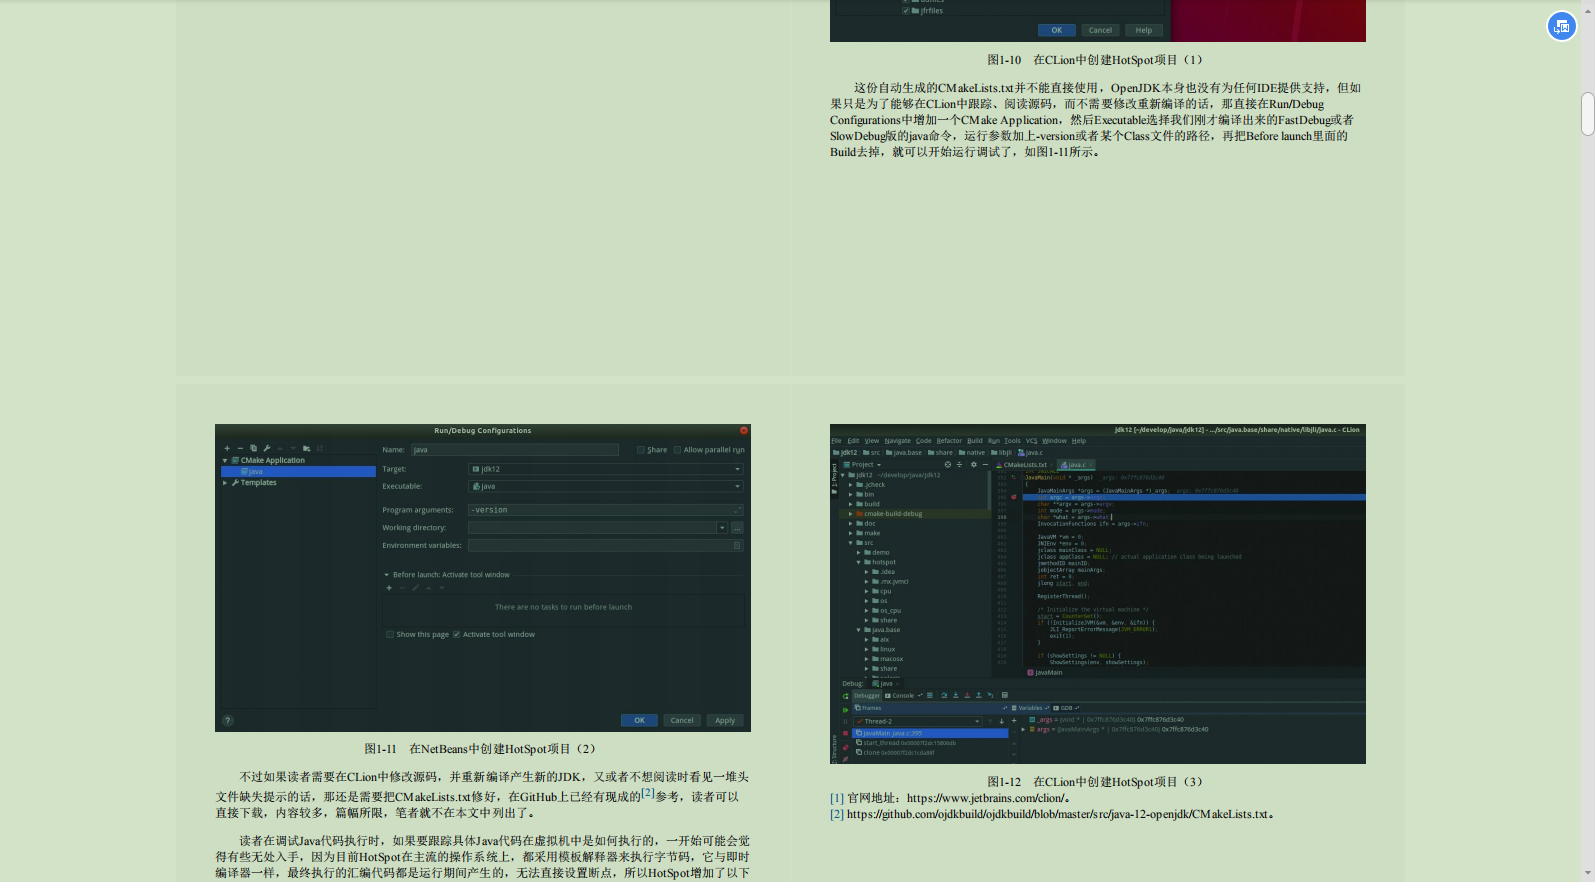Viewport: 1595px width, 882px height.
Task: Toggle the Allow parallel run checkbox
Action: point(677,450)
